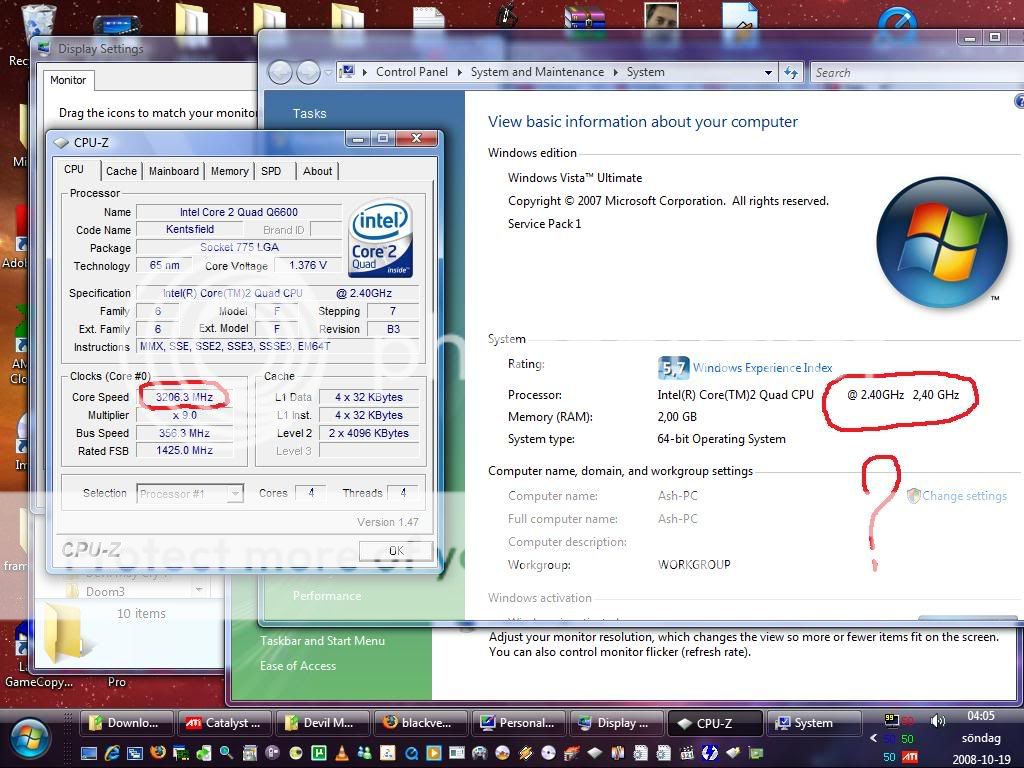
Task: Expand the address bar history dropdown
Action: click(x=768, y=72)
